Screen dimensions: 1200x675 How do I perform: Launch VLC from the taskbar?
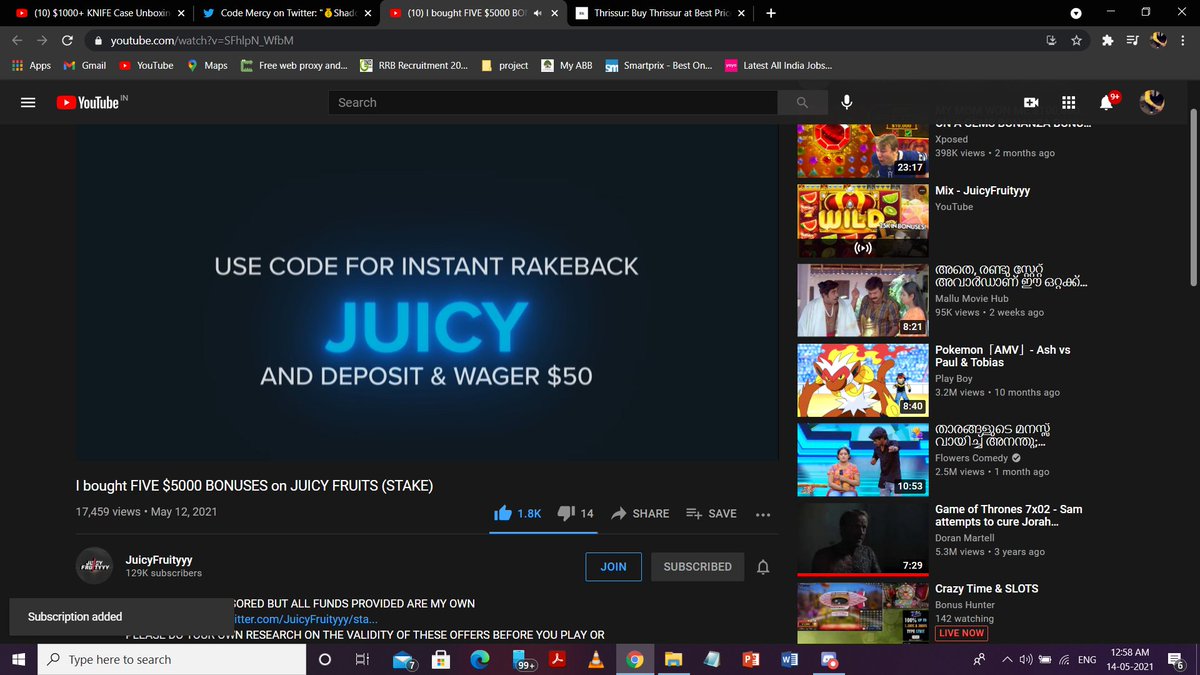click(595, 660)
